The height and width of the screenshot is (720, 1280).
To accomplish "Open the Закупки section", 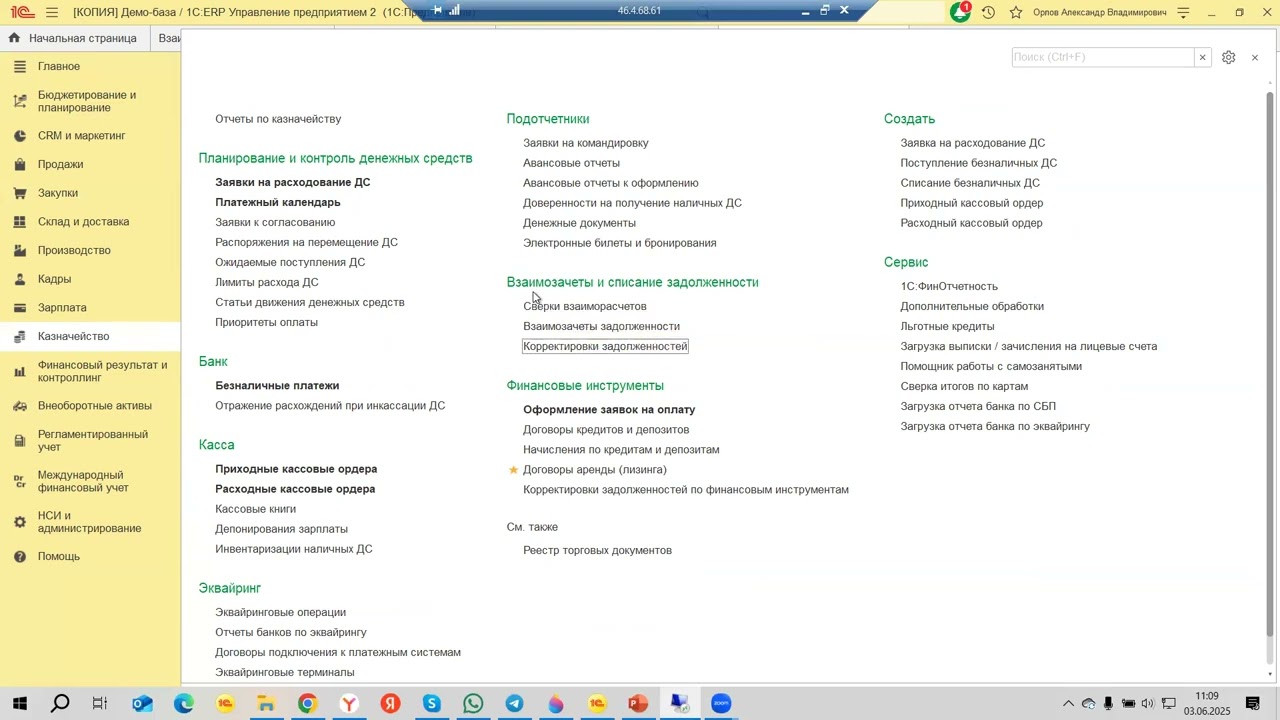I will (x=58, y=193).
